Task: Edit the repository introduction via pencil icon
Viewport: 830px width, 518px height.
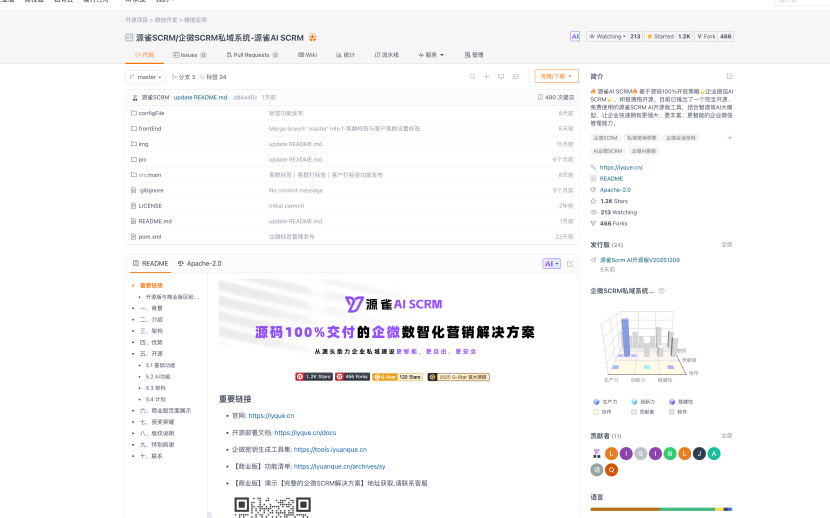Action: click(729, 76)
